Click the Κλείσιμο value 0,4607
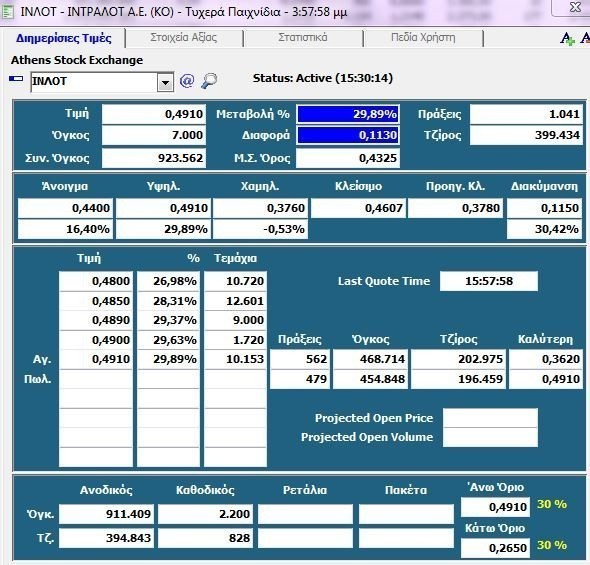Screen dimensions: 590x565 pyautogui.click(x=359, y=208)
